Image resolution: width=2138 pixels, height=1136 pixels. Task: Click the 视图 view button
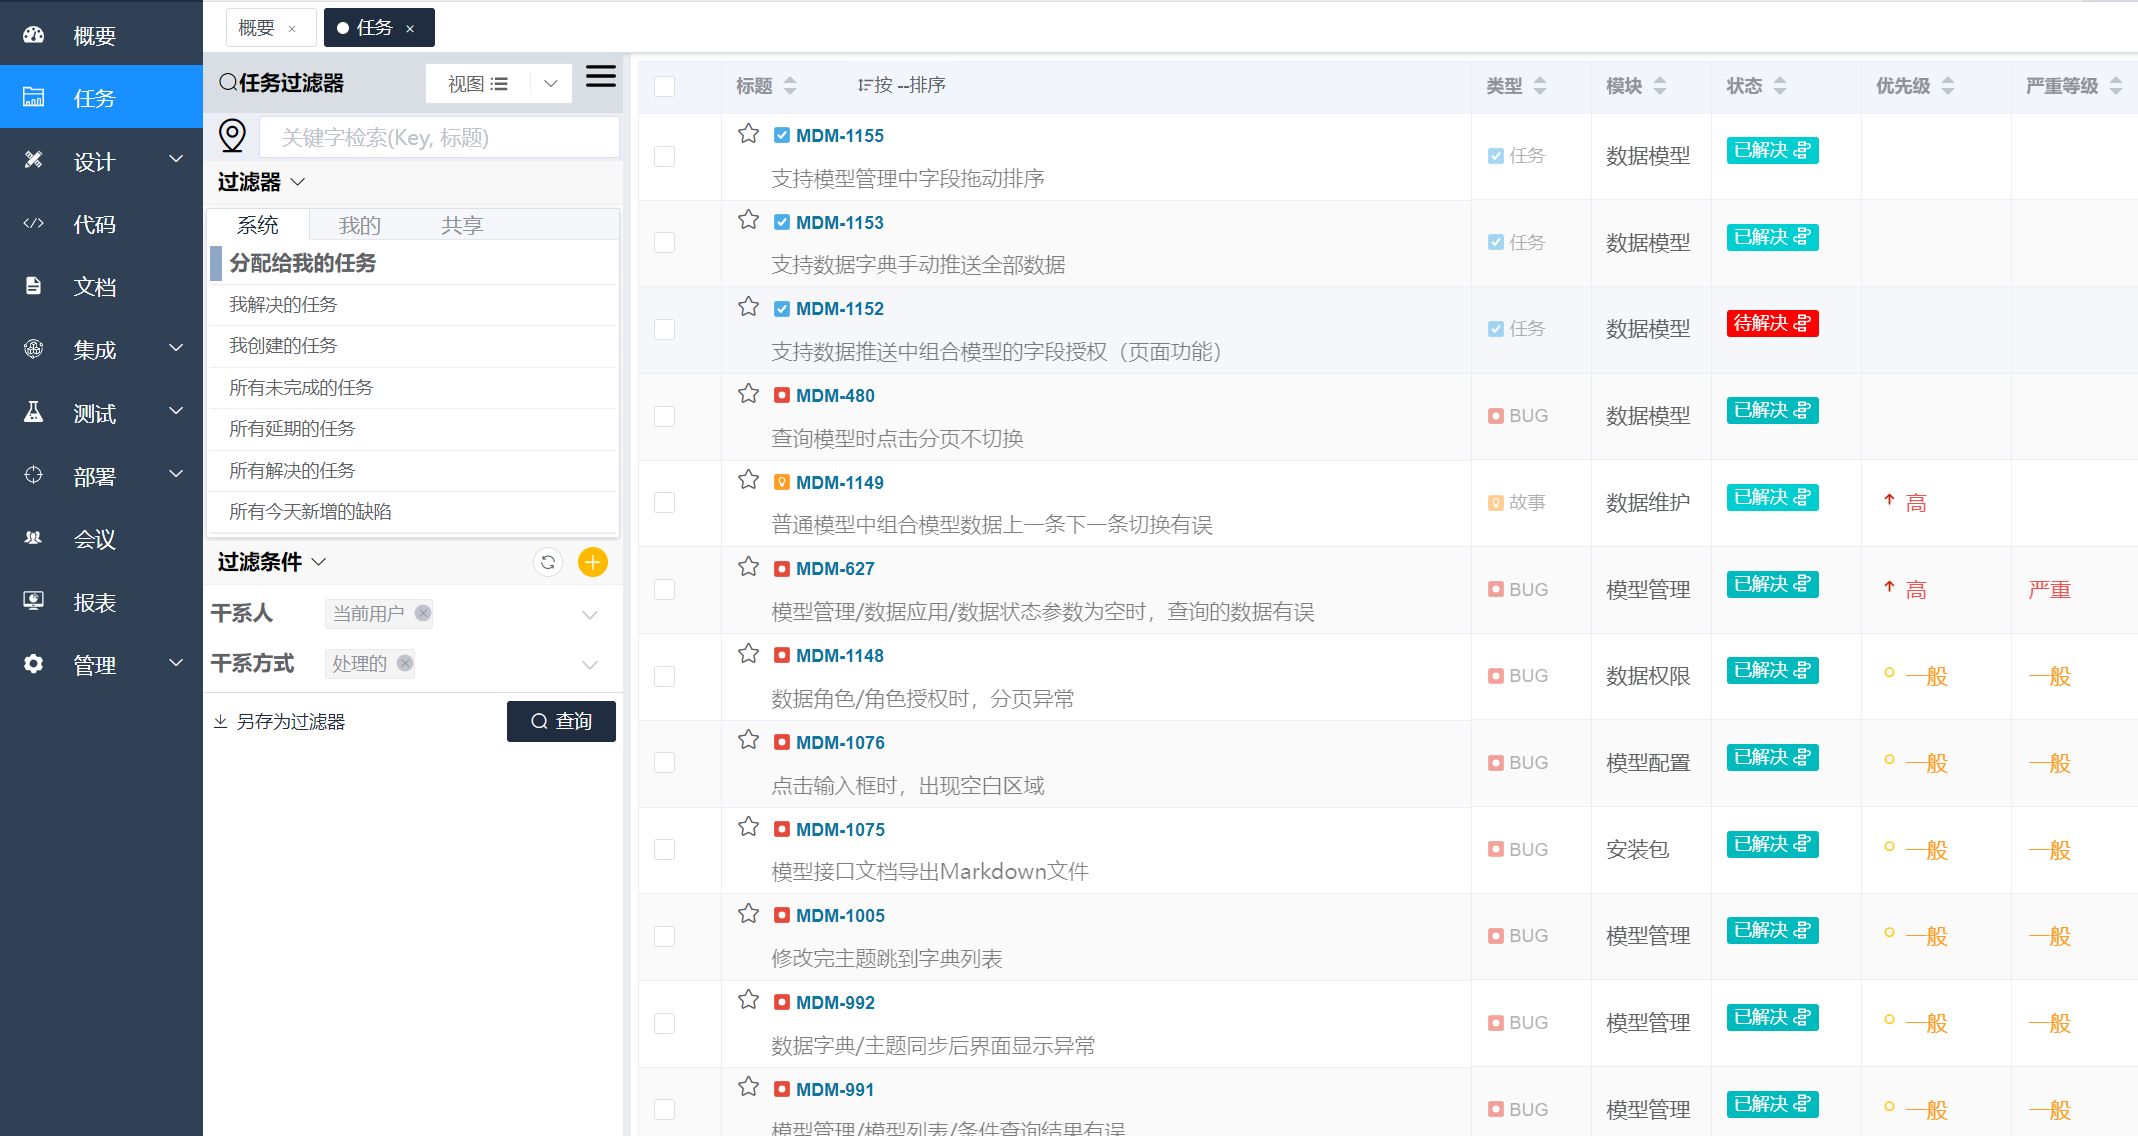coord(478,84)
